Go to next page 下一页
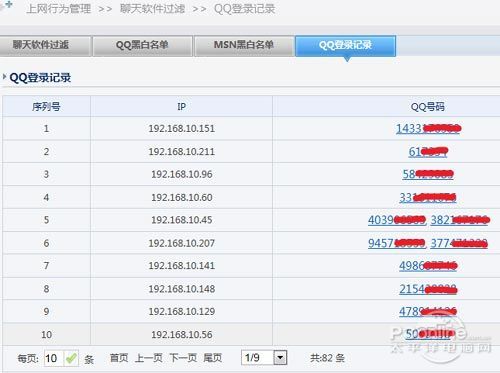Image resolution: width=500 pixels, height=373 pixels. tap(183, 358)
